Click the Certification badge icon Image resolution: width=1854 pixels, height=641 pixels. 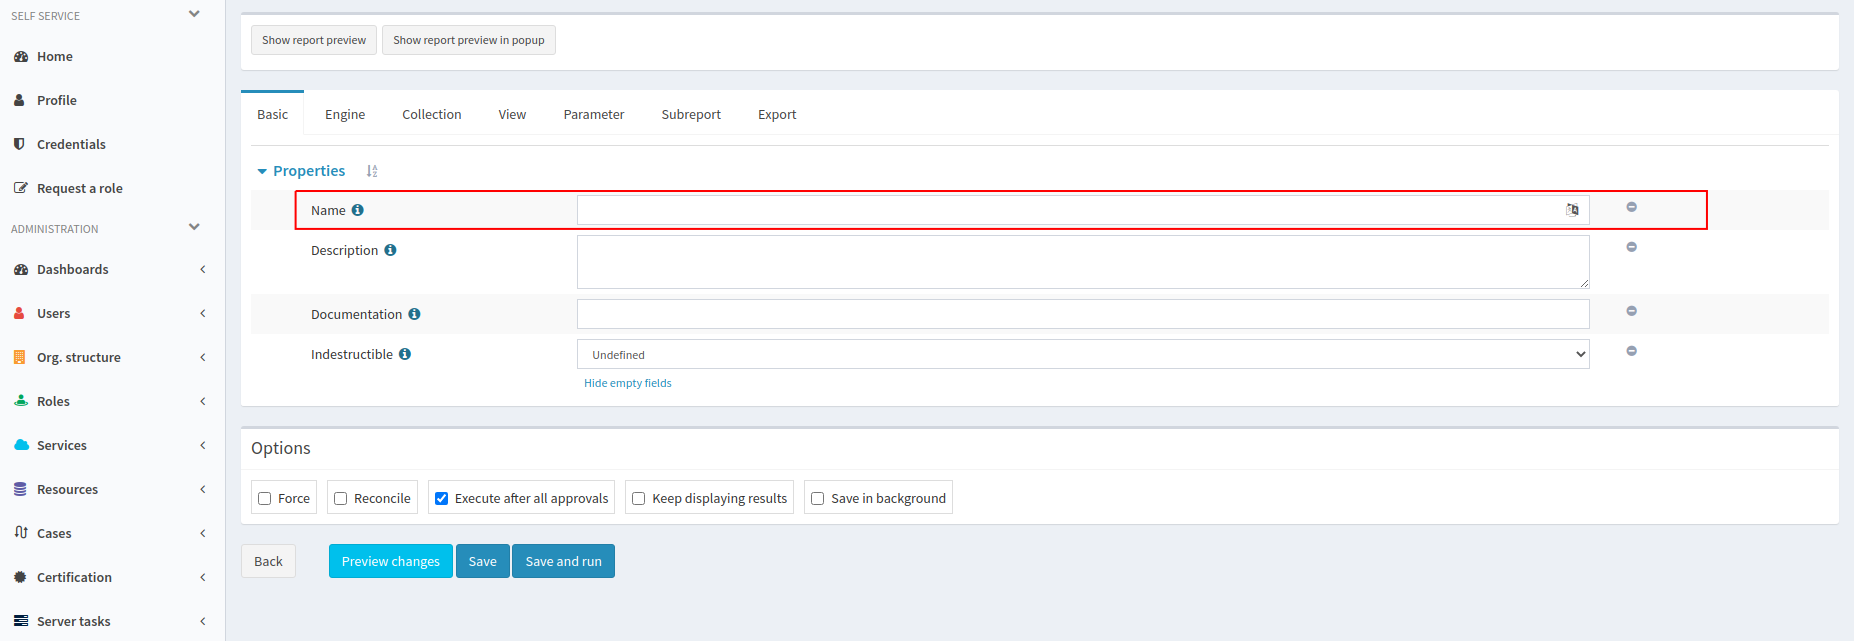(19, 577)
